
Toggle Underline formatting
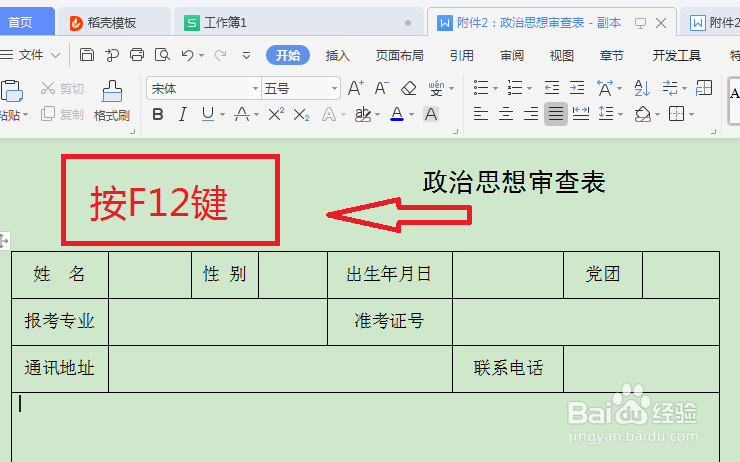208,114
